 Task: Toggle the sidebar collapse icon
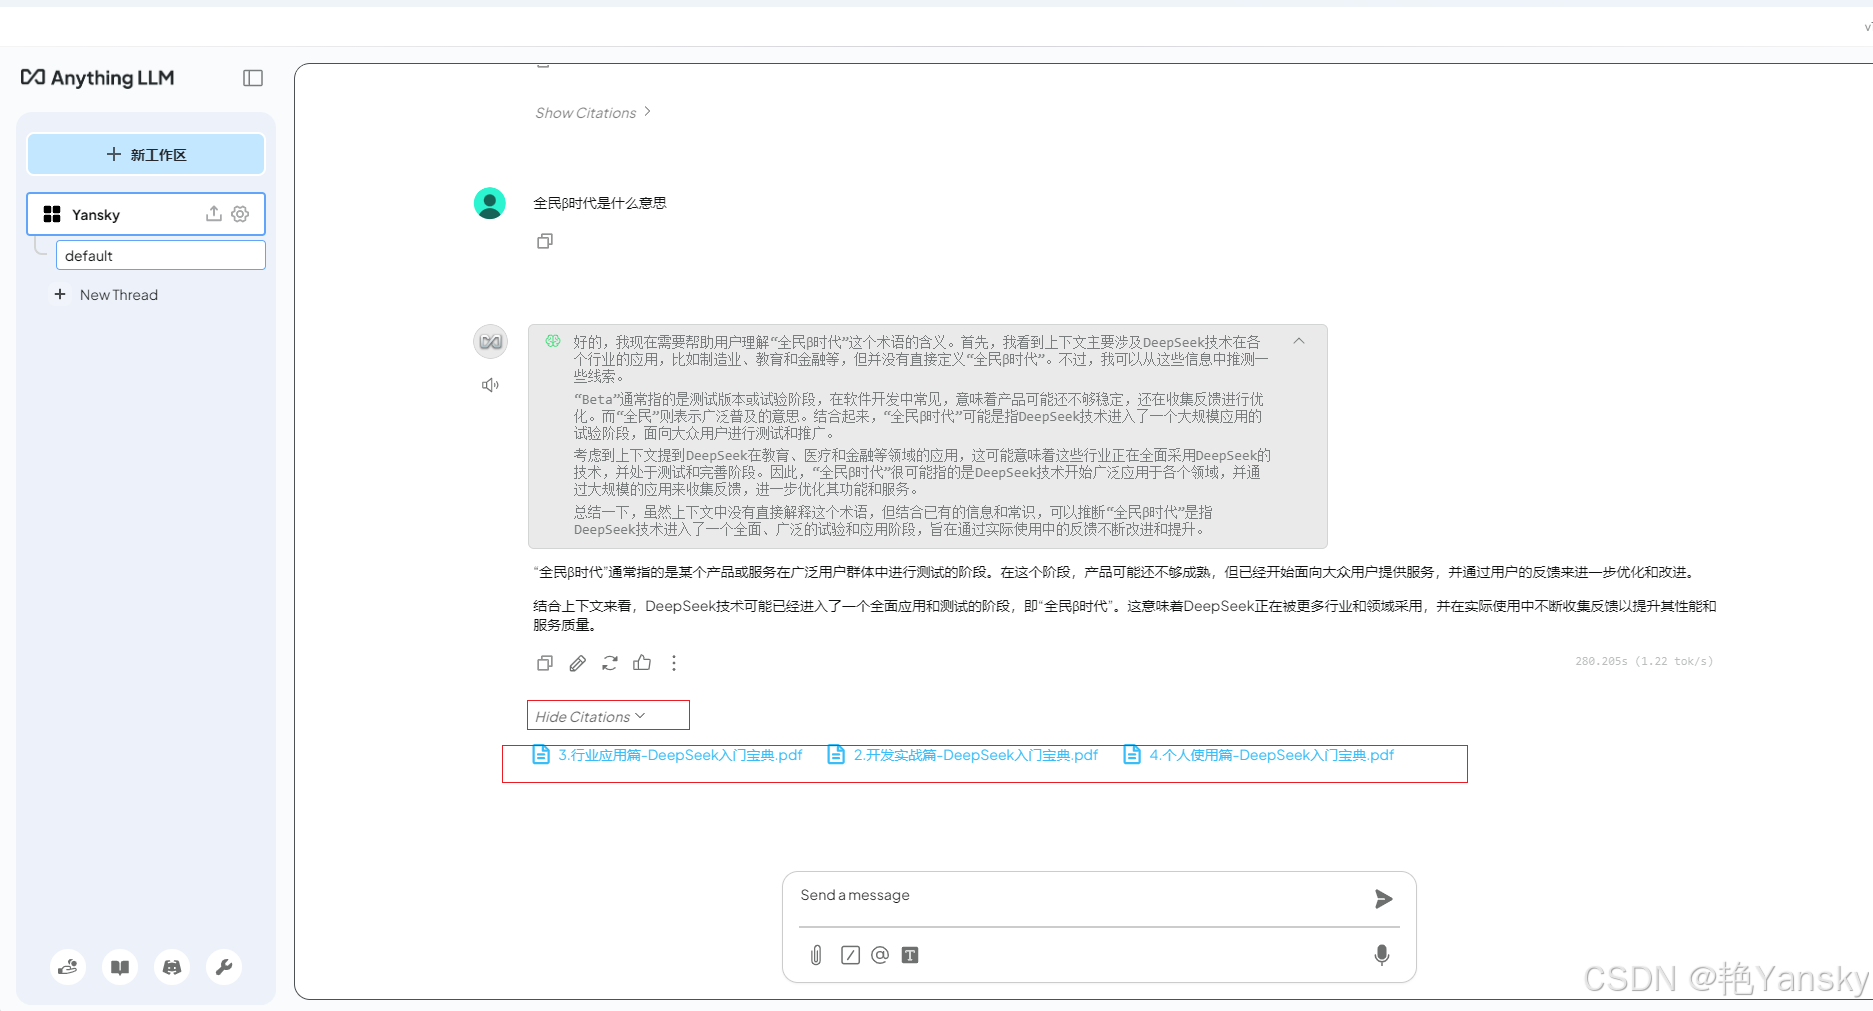click(253, 78)
